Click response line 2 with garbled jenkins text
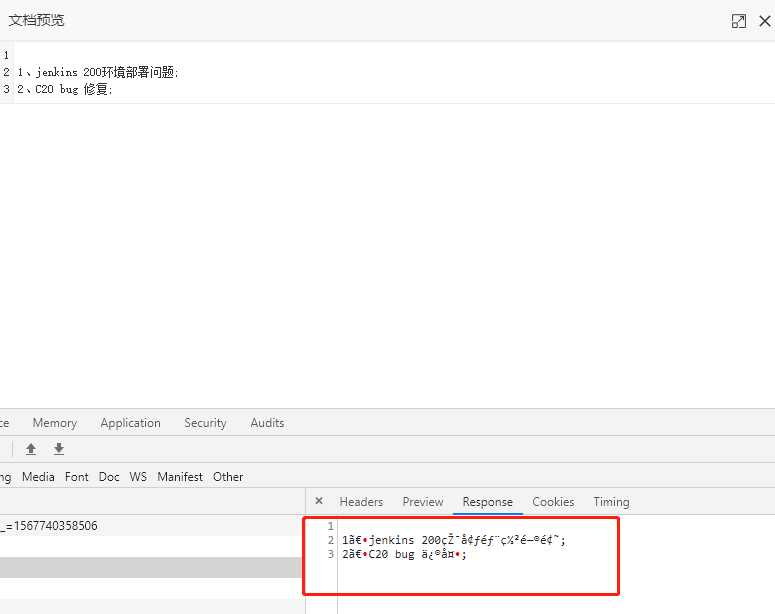Screen dimensions: 775x614 [454, 540]
